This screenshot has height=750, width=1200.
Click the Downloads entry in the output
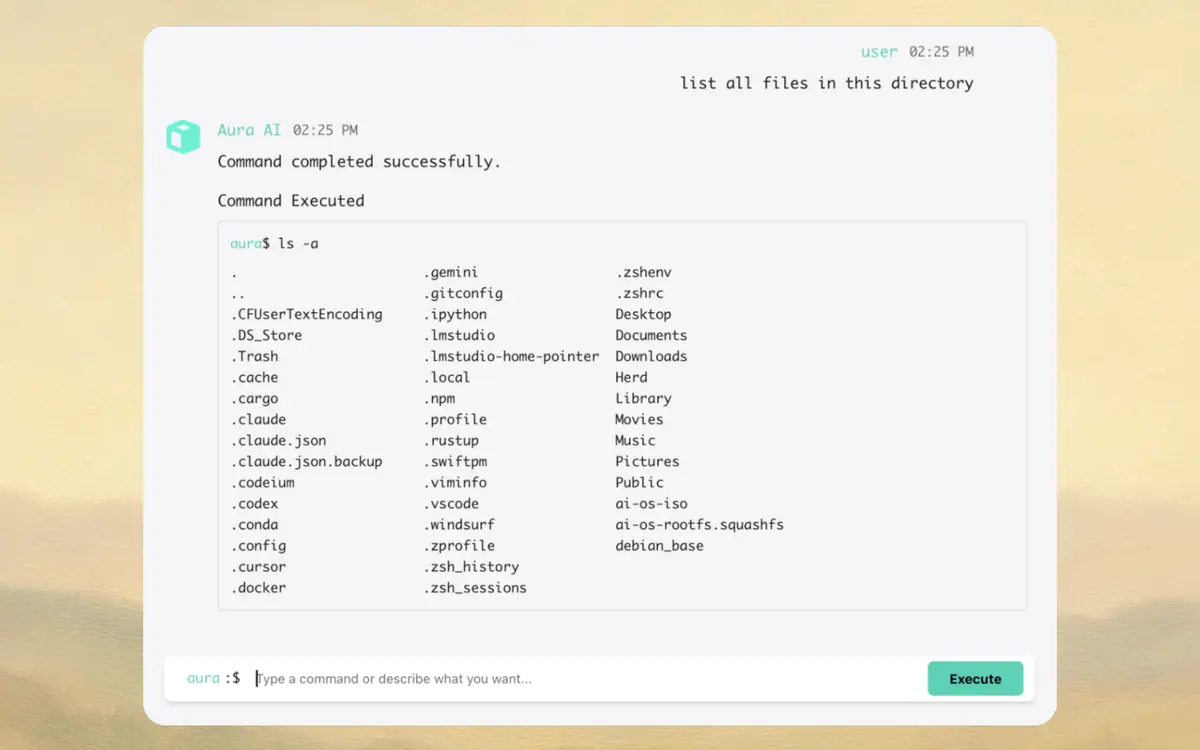(651, 356)
